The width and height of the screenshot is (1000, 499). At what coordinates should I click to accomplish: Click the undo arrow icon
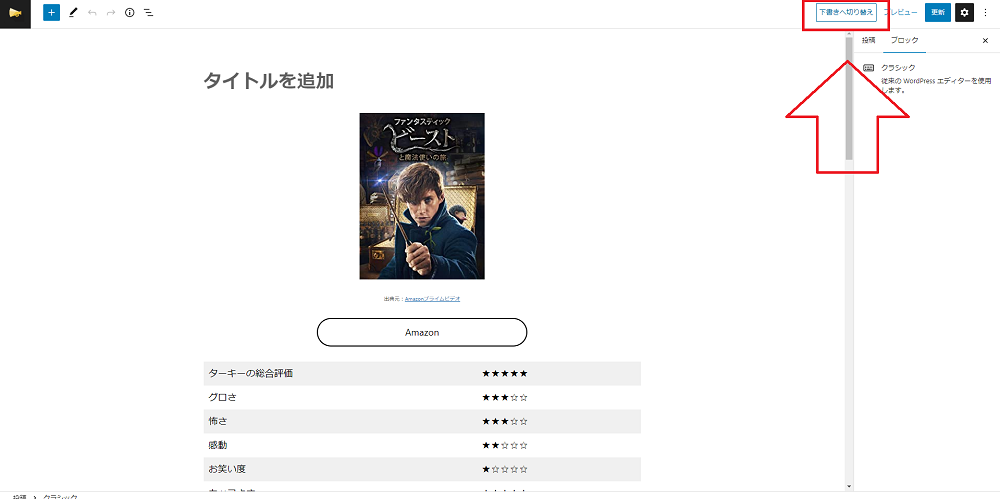(92, 12)
